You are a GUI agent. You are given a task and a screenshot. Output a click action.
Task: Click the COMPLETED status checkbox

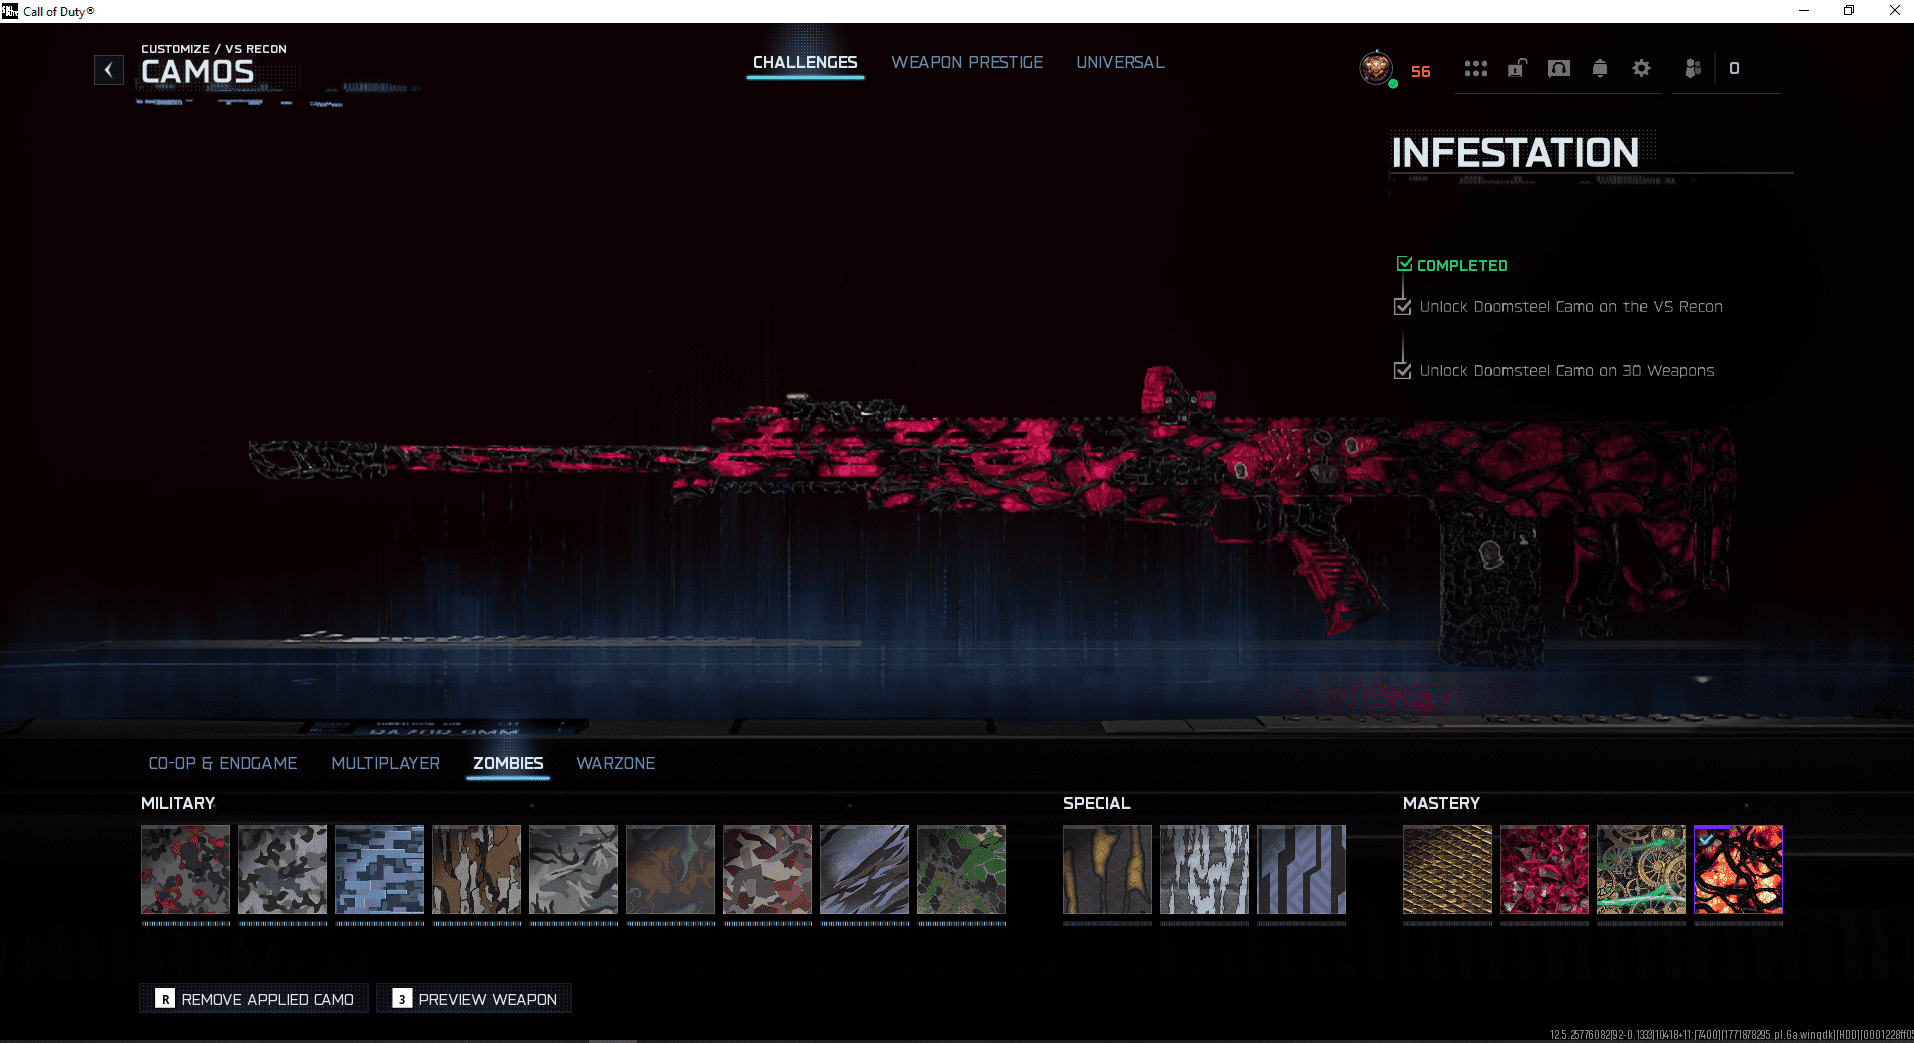tap(1404, 264)
